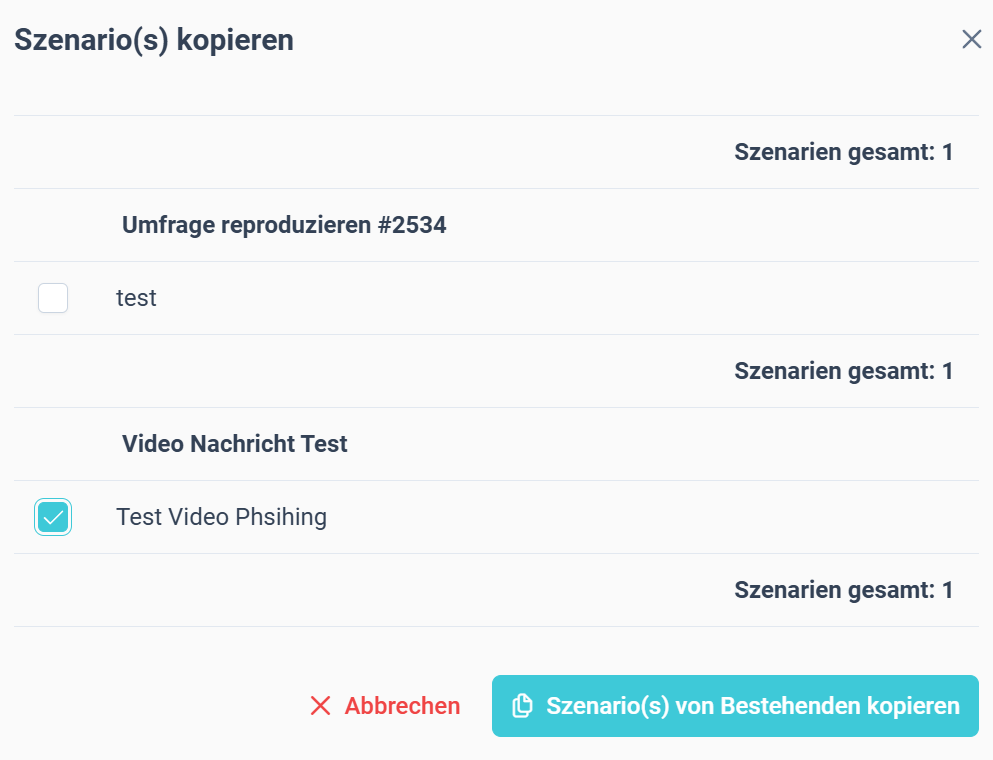Click Szenarien gesamt beneath the test row
This screenshot has height=760, width=993.
844,371
